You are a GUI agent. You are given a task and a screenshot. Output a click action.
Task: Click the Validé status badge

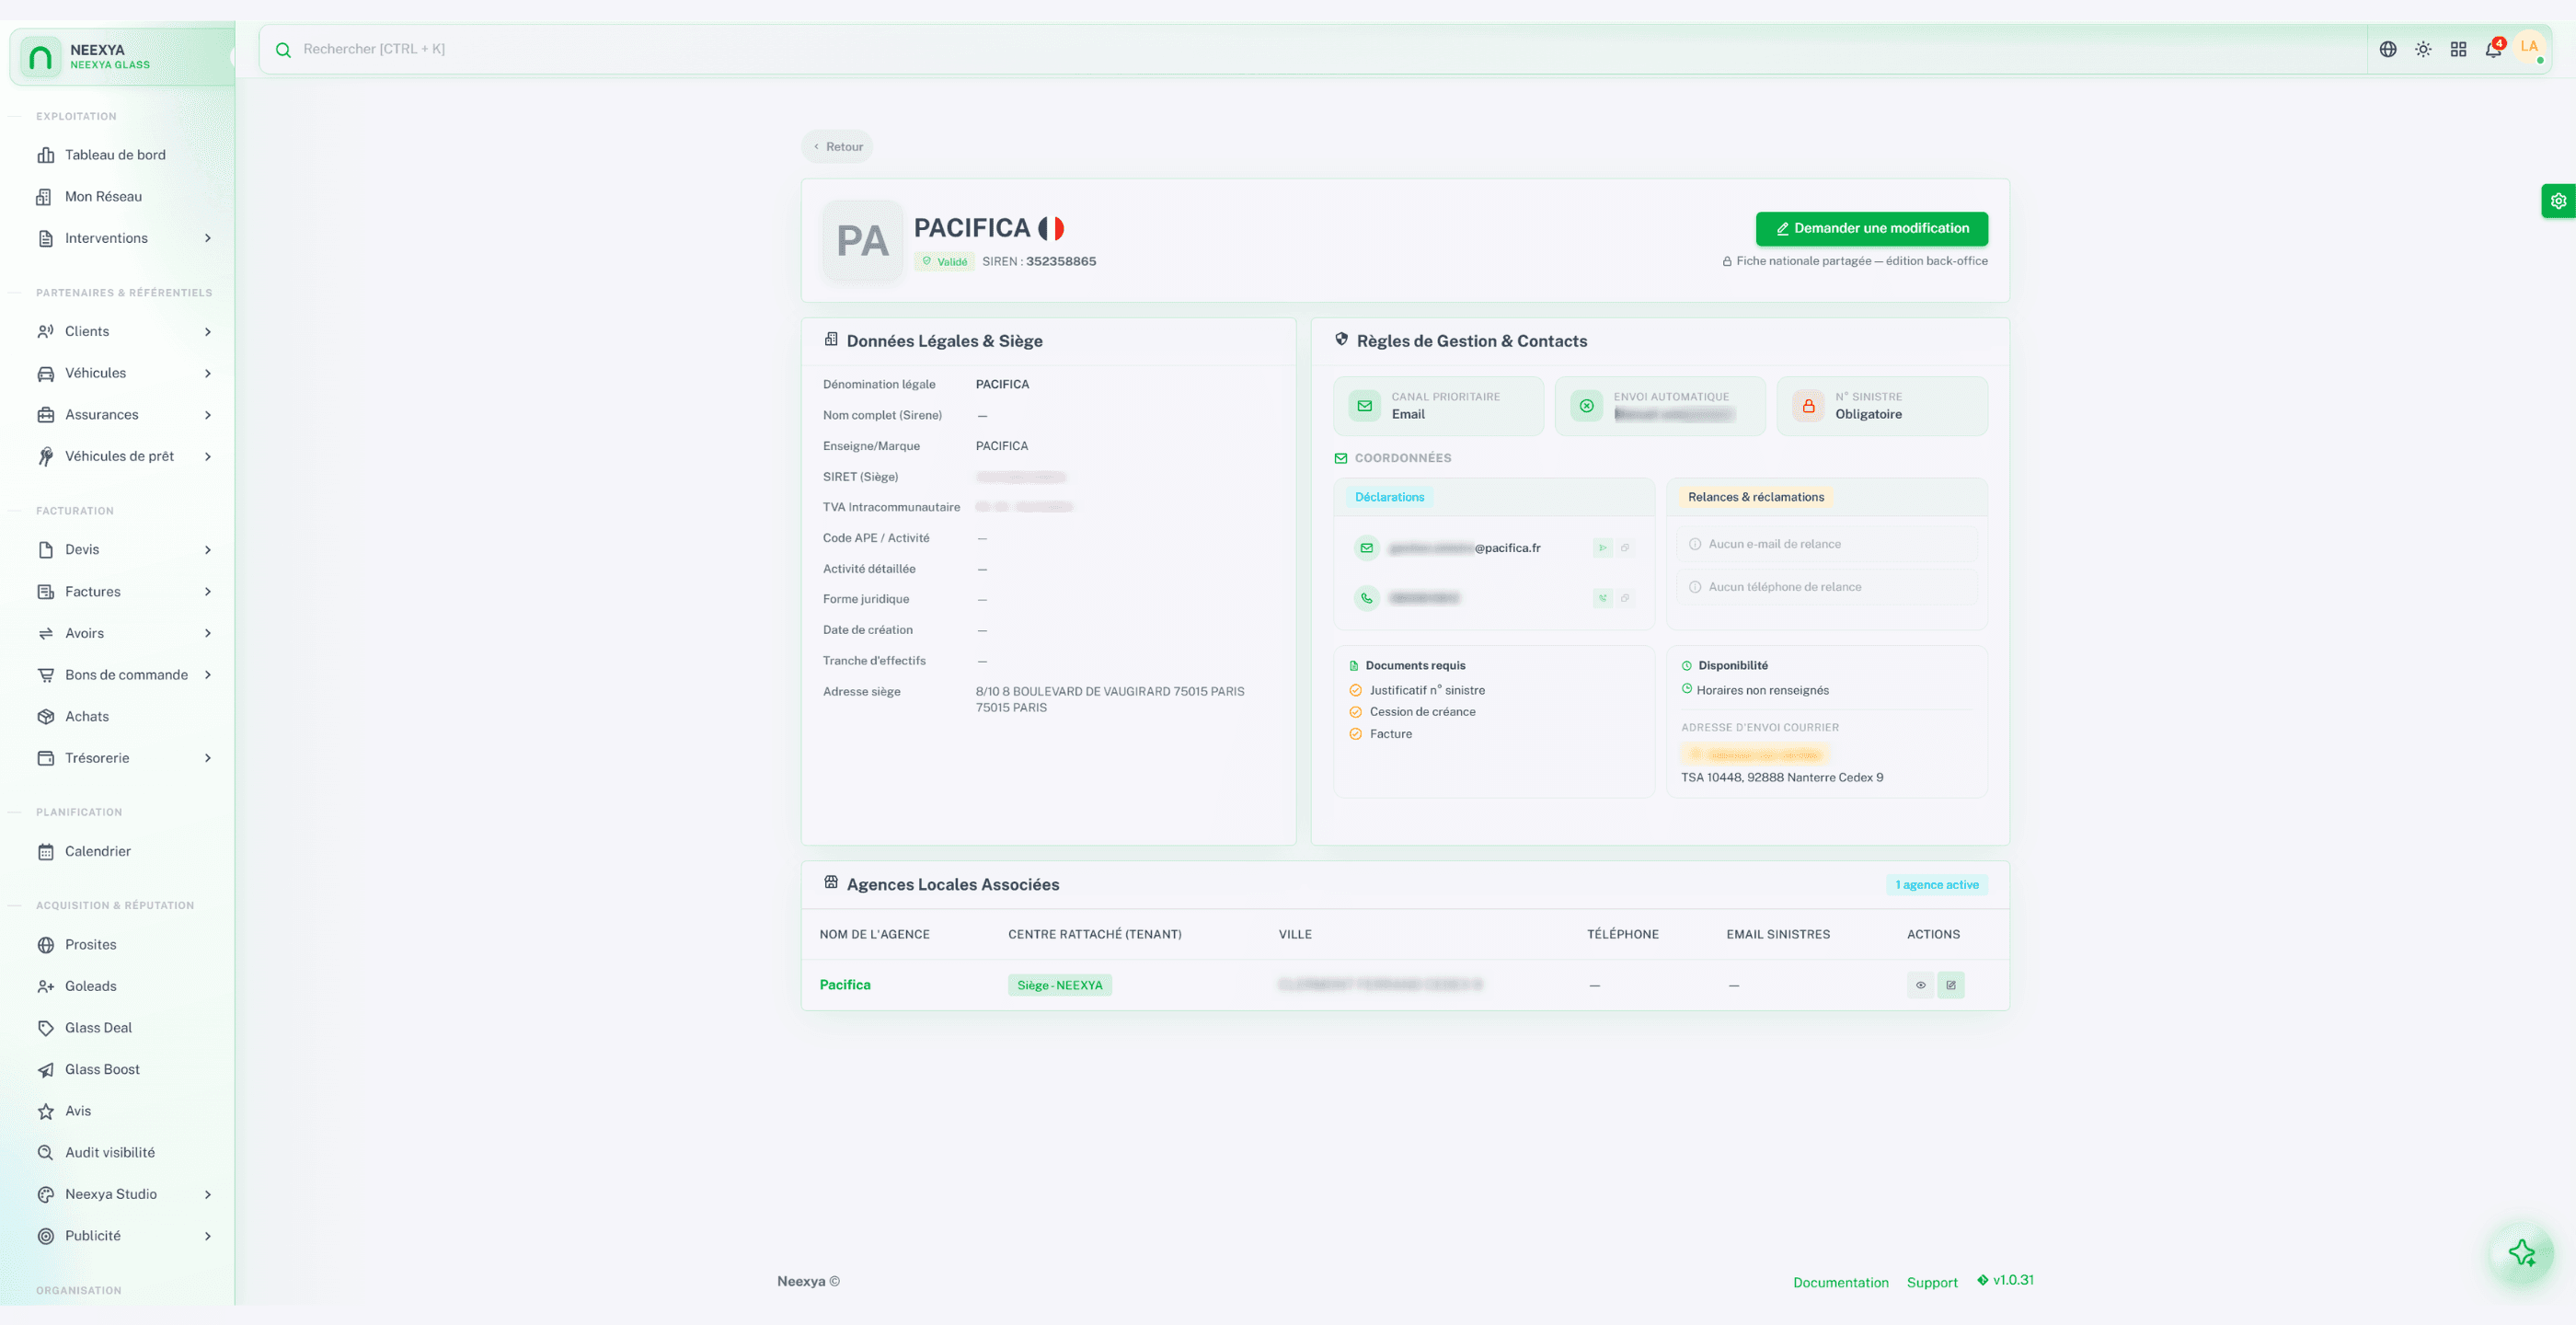coord(944,262)
